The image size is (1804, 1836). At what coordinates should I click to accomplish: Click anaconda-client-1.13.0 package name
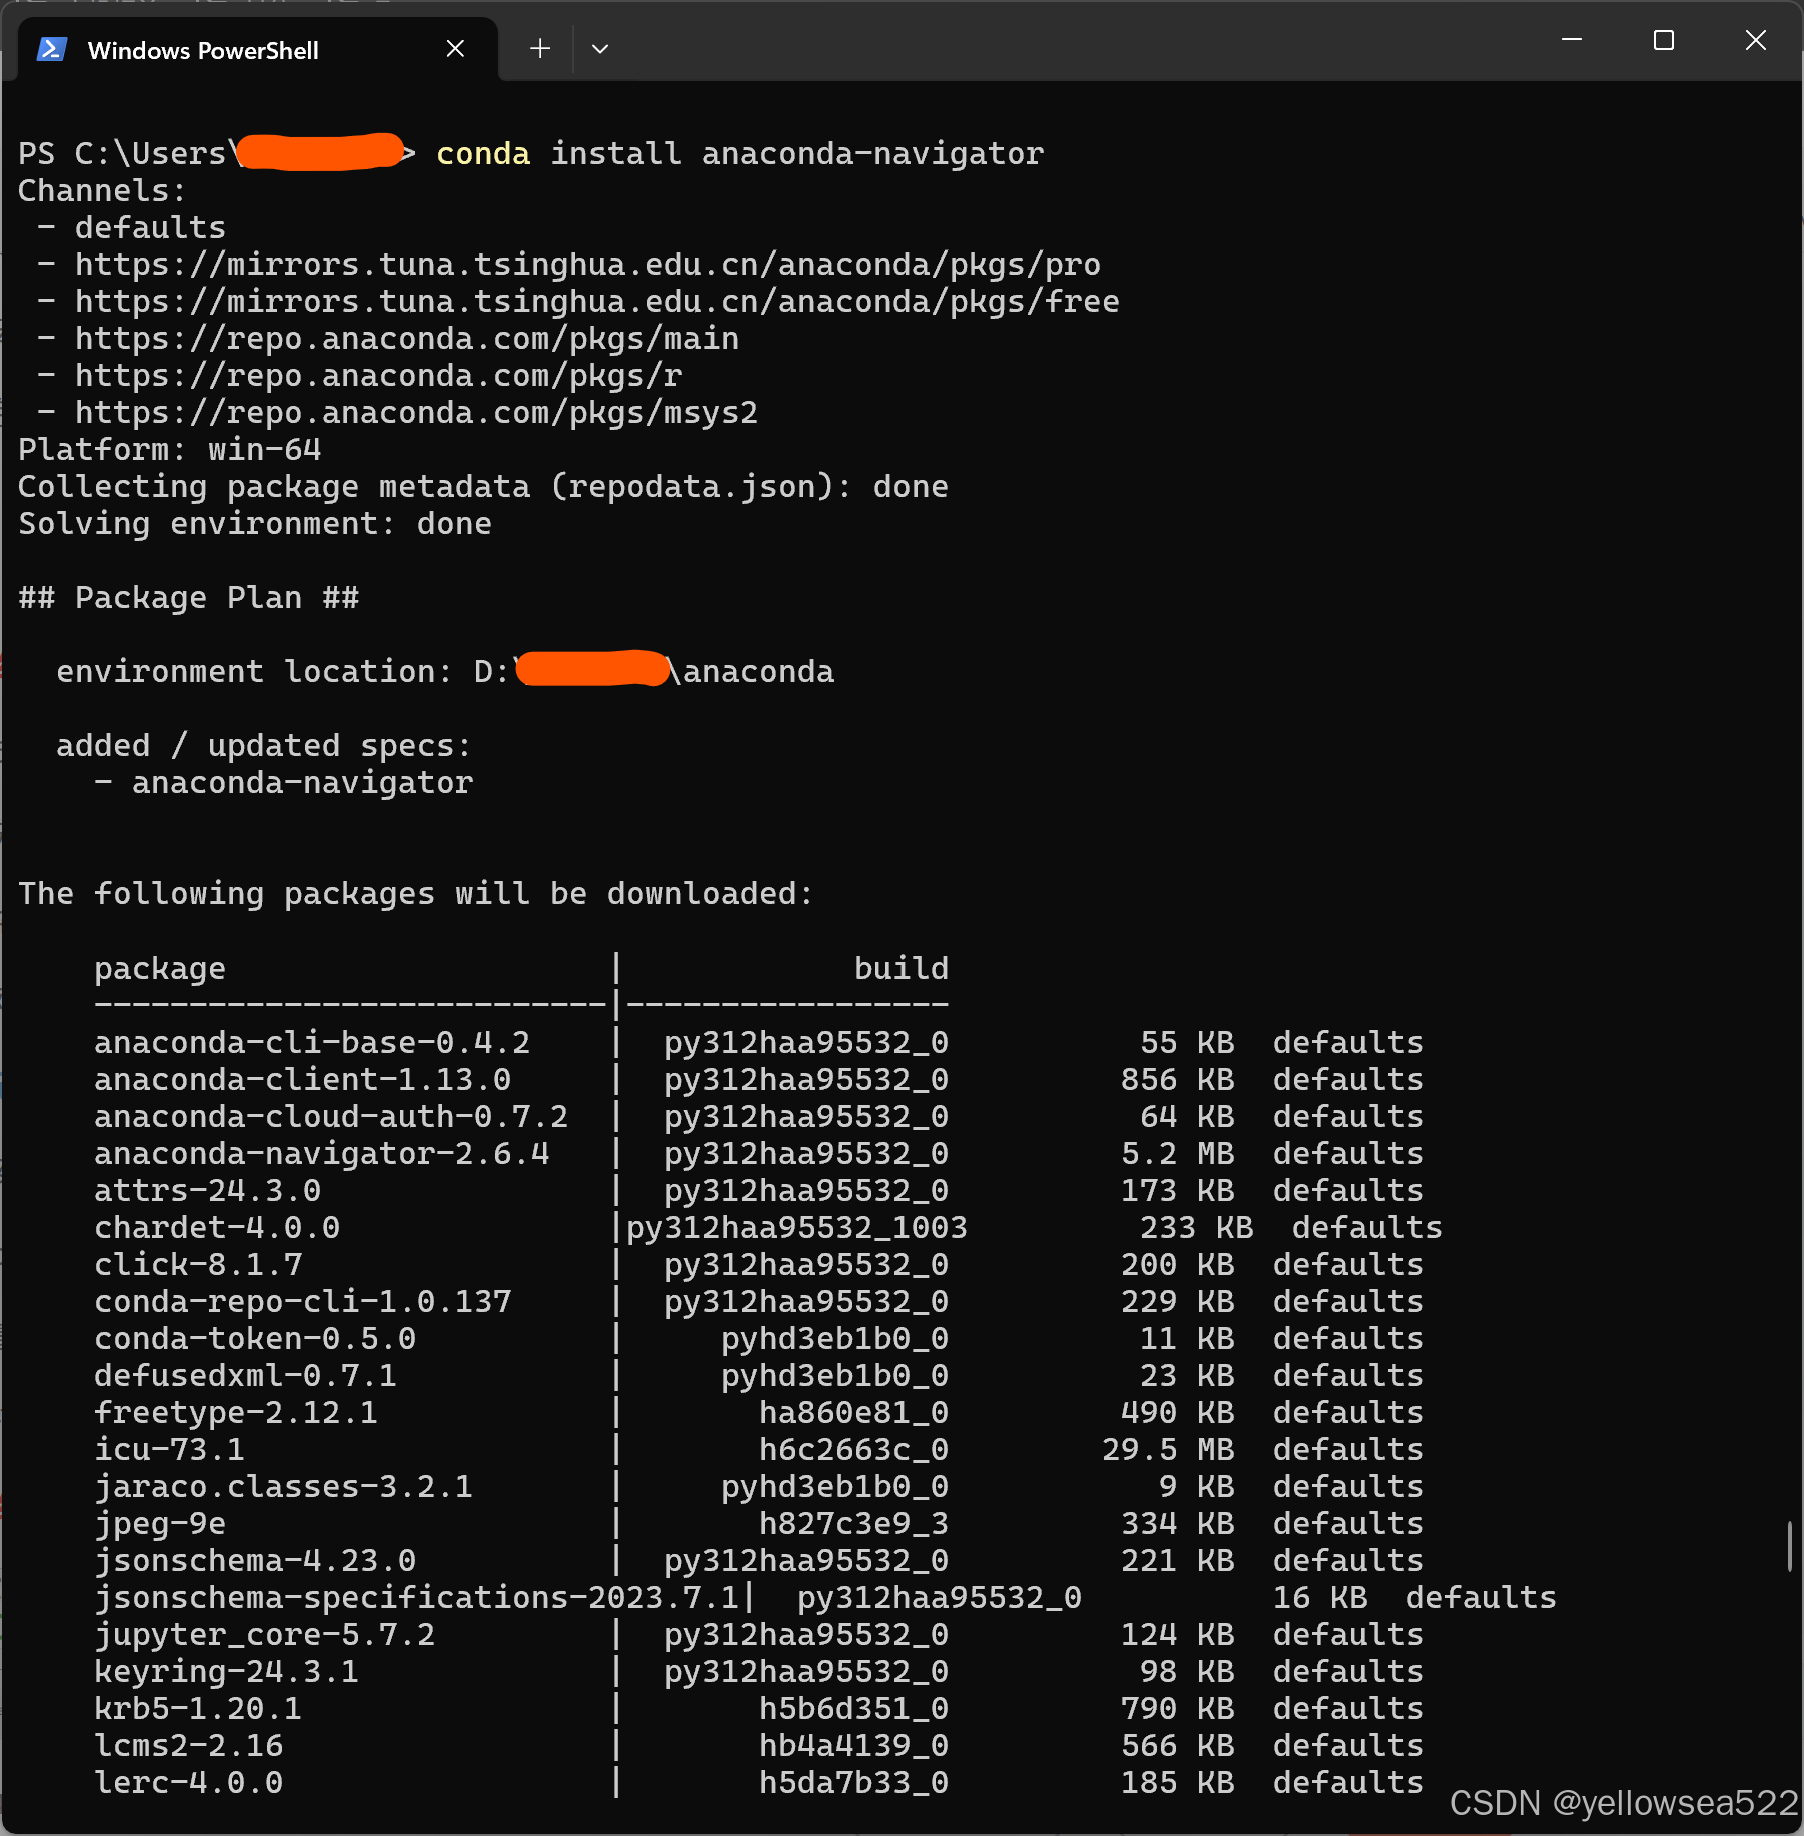click(302, 1080)
